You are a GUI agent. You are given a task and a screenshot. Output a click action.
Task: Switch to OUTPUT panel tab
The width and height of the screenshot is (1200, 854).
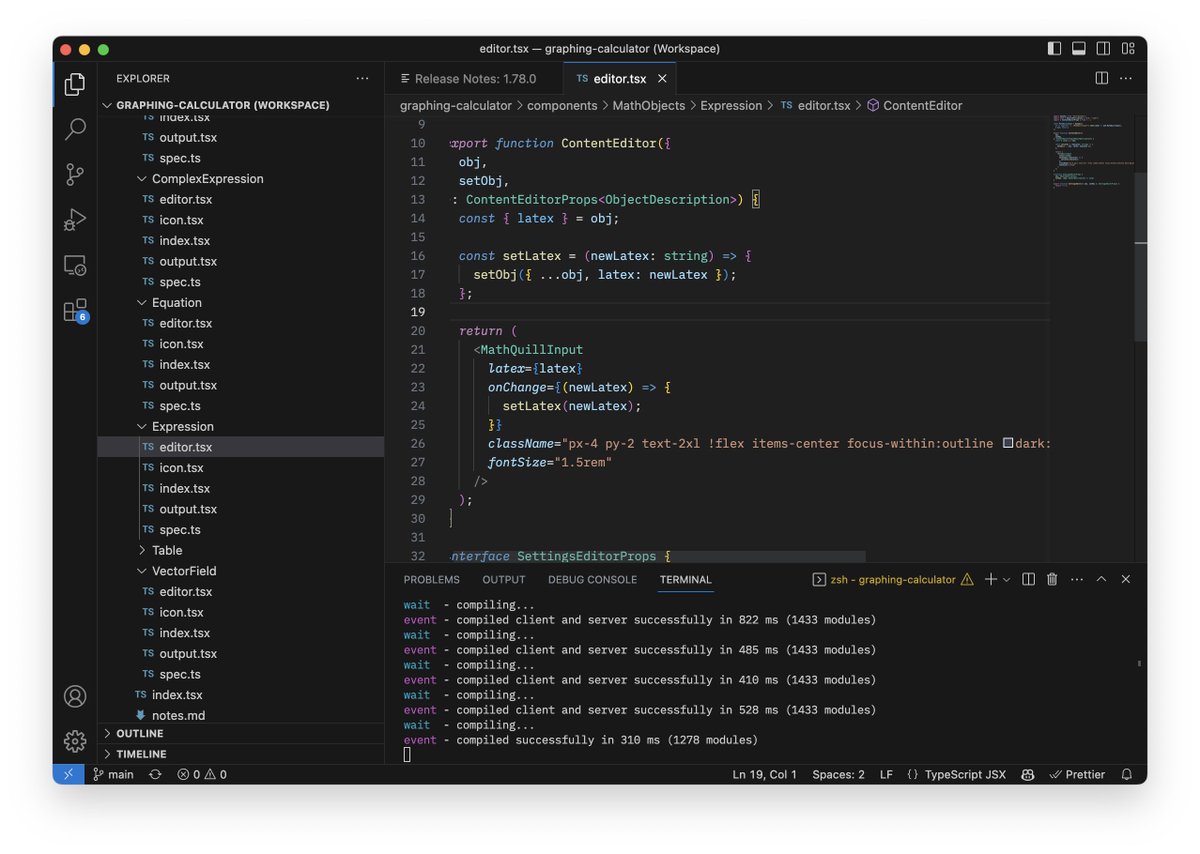[504, 579]
